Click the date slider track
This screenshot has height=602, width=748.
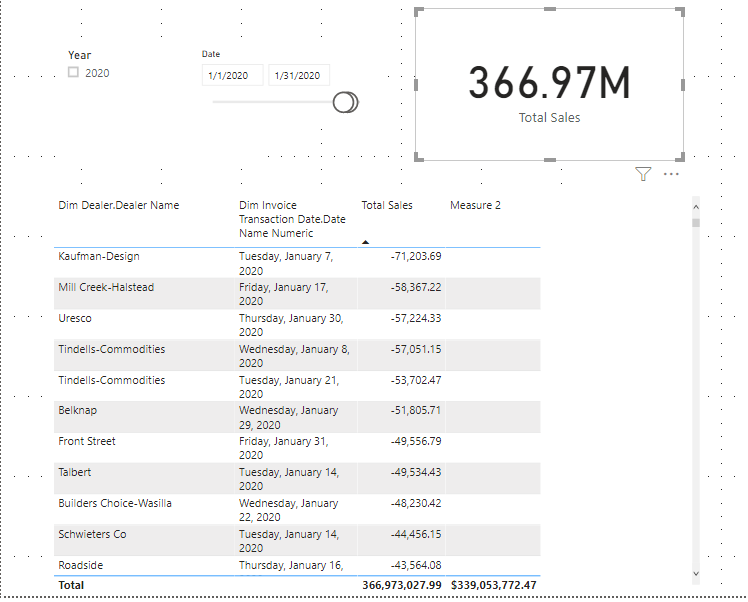click(x=273, y=102)
